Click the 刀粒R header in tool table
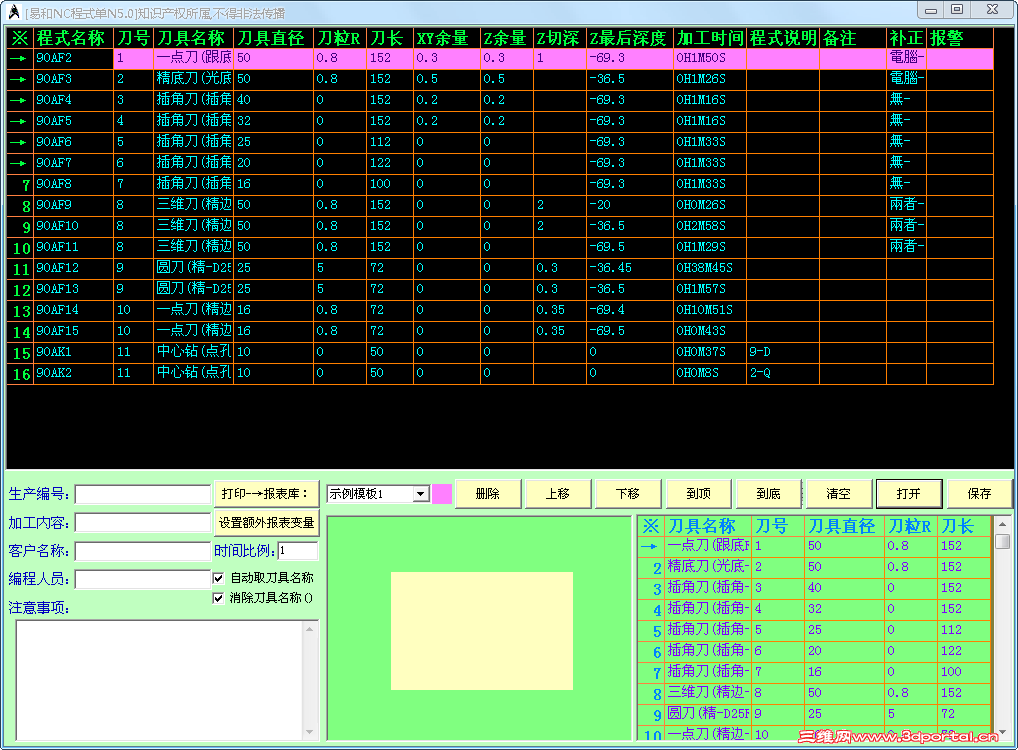The width and height of the screenshot is (1018, 750). (x=911, y=526)
